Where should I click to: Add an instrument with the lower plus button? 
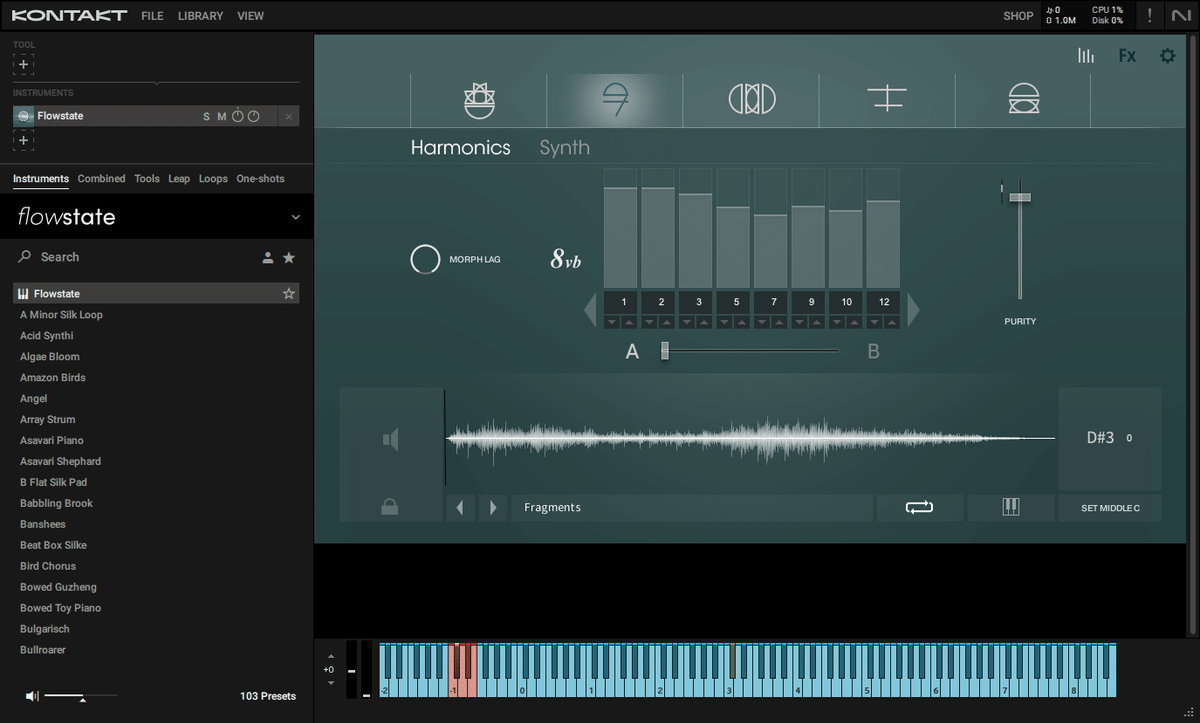24,140
